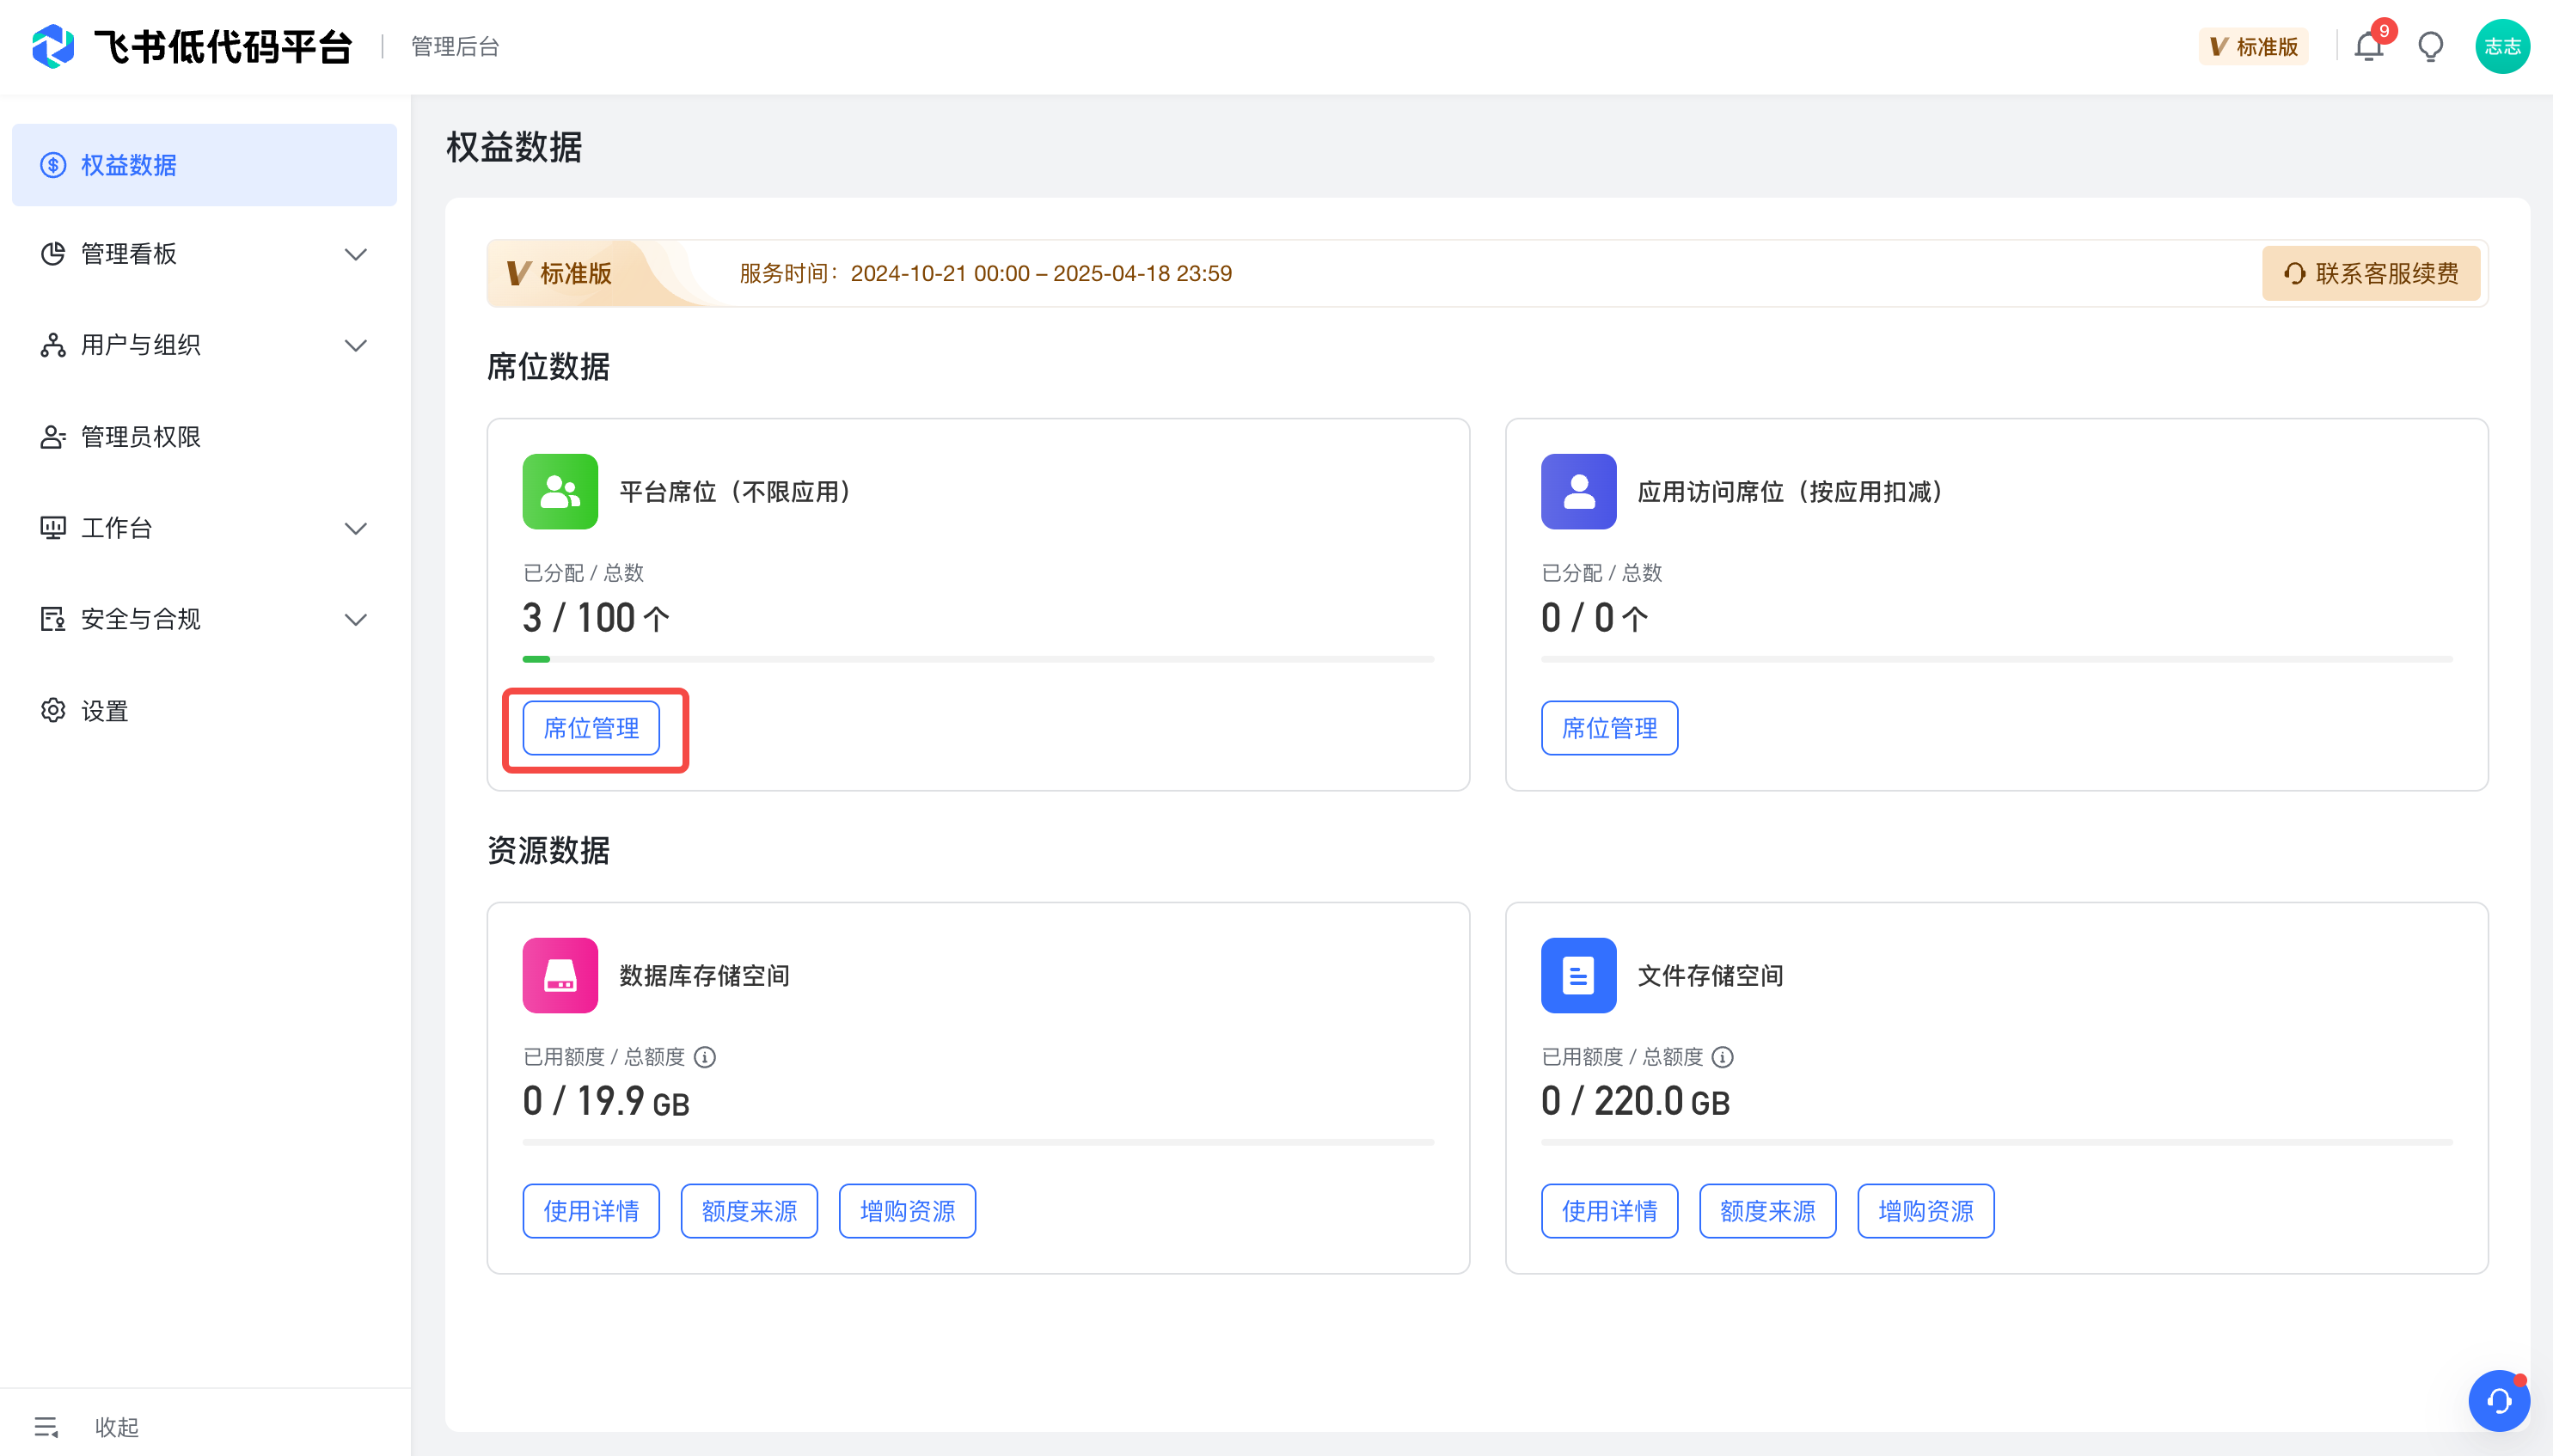Image resolution: width=2553 pixels, height=1456 pixels.
Task: Open 席位管理 for 平台席位
Action: click(591, 728)
